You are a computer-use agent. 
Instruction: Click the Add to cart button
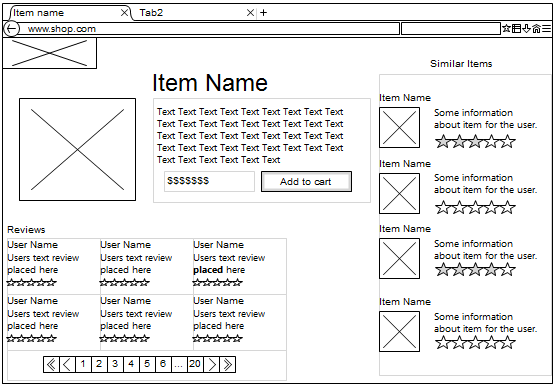click(306, 182)
